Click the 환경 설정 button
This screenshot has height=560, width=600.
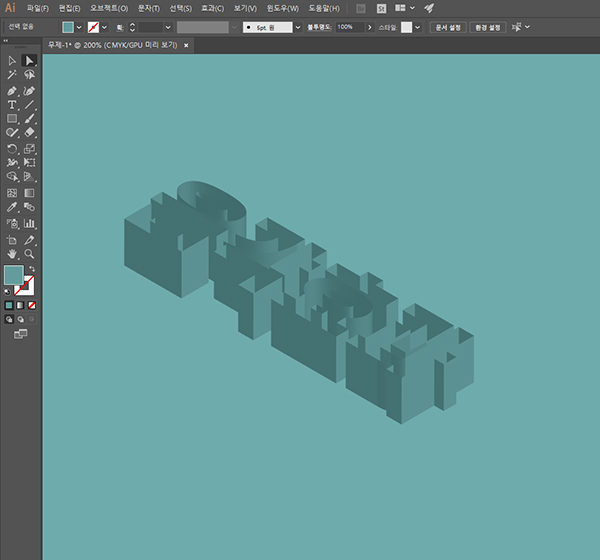click(x=488, y=28)
